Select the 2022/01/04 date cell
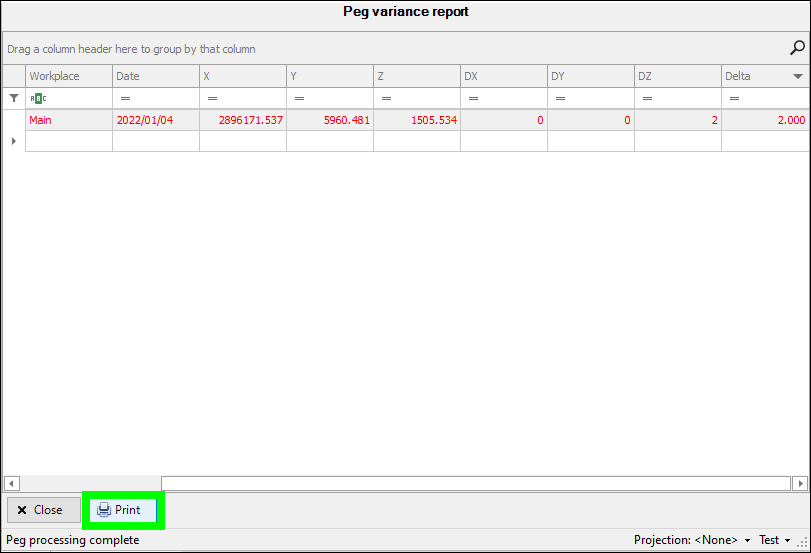Screen dimensions: 811x553 point(155,120)
